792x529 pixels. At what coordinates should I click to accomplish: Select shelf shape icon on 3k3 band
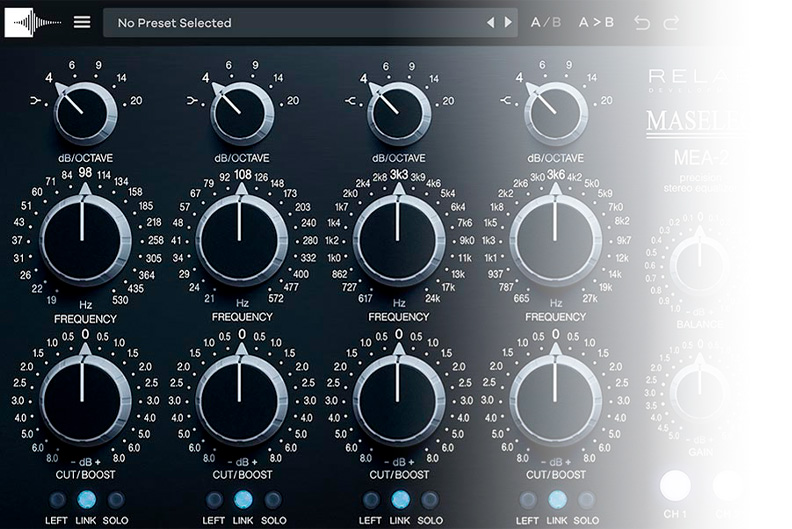click(350, 102)
